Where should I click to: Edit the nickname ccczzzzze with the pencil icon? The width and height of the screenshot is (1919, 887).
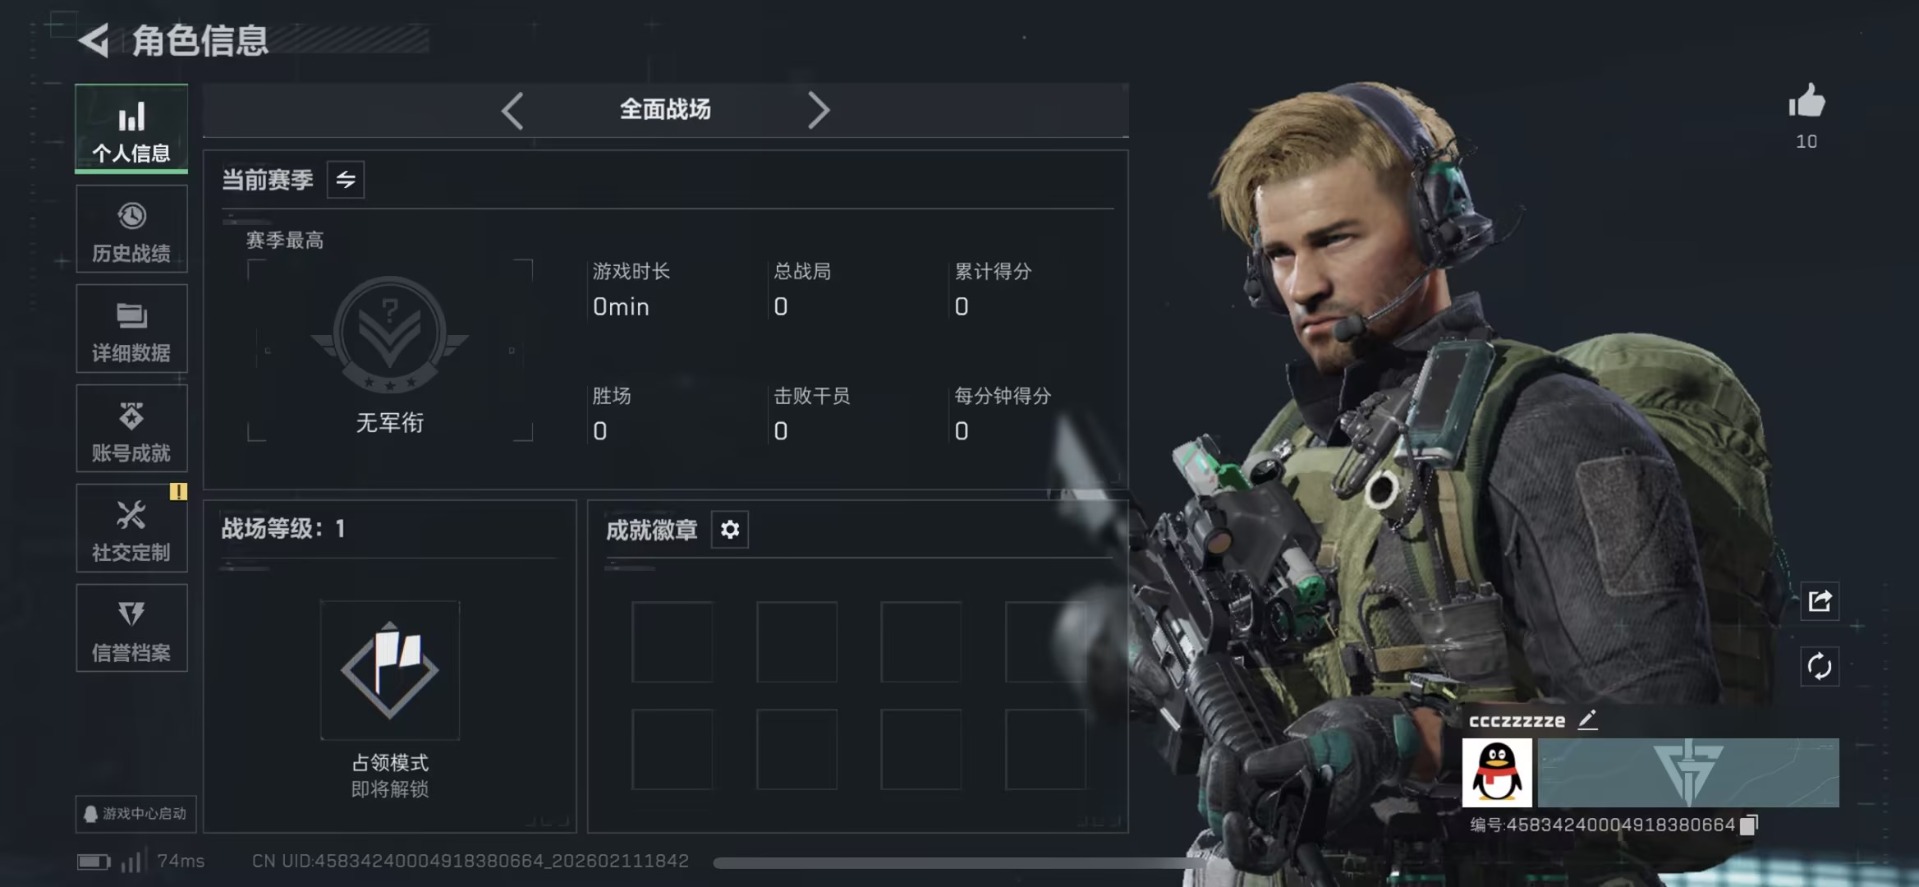pyautogui.click(x=1587, y=720)
